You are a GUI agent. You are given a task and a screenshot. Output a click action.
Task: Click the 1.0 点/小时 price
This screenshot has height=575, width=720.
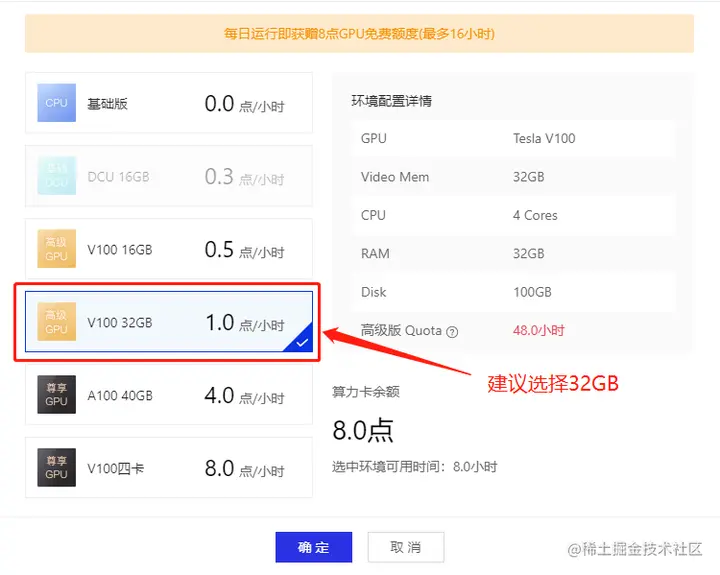(x=245, y=323)
